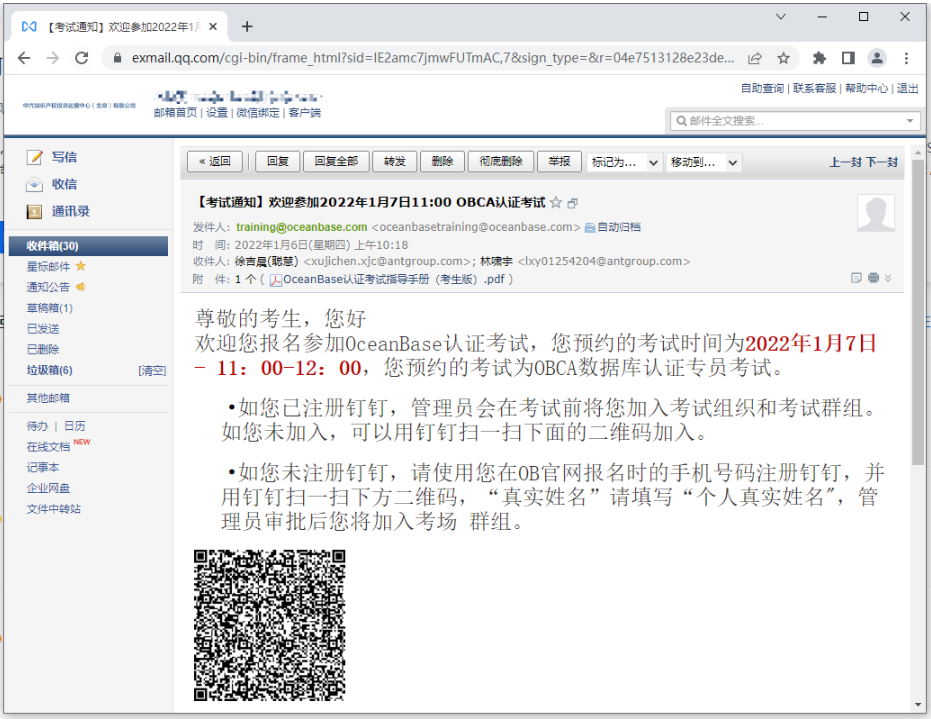This screenshot has height=719, width=931.
Task: Open the 已发送 sent folder
Action: (x=43, y=329)
